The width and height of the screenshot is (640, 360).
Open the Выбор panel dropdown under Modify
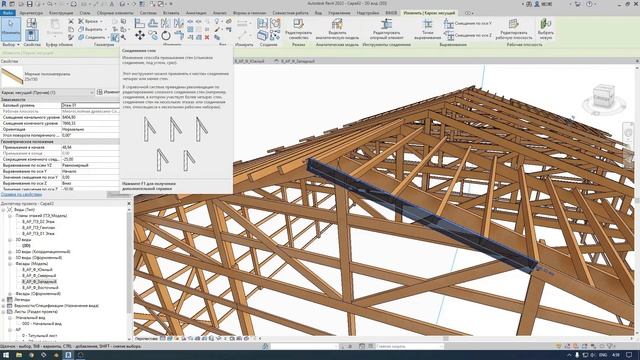[11, 44]
